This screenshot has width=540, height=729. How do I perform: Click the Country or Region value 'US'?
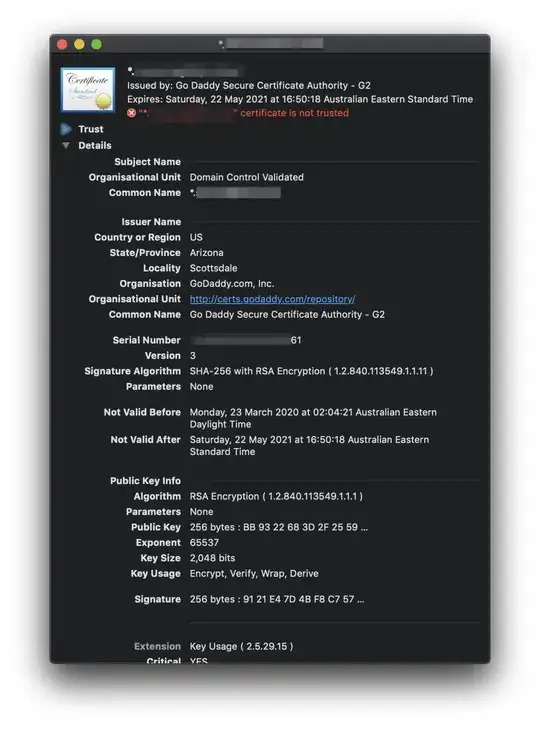point(196,237)
